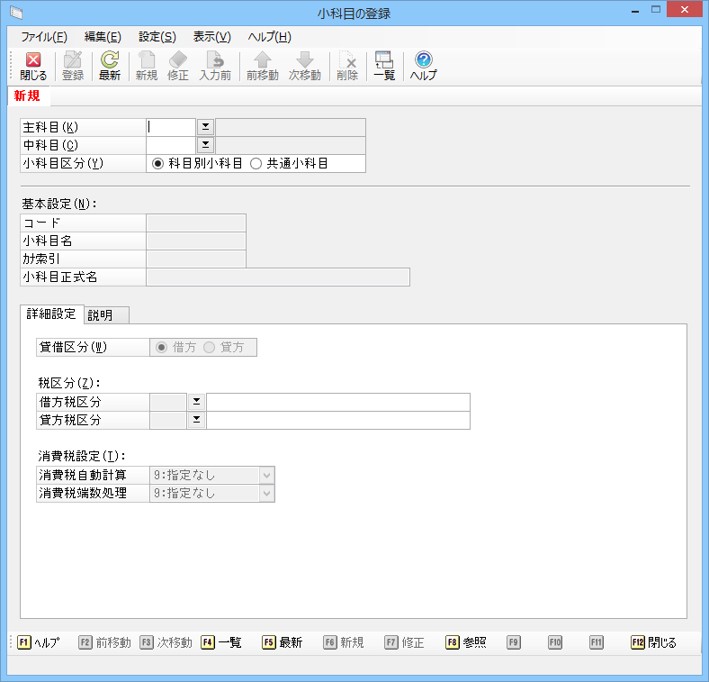Select the 共通小科目 radio button
This screenshot has height=682, width=709.
(256, 163)
